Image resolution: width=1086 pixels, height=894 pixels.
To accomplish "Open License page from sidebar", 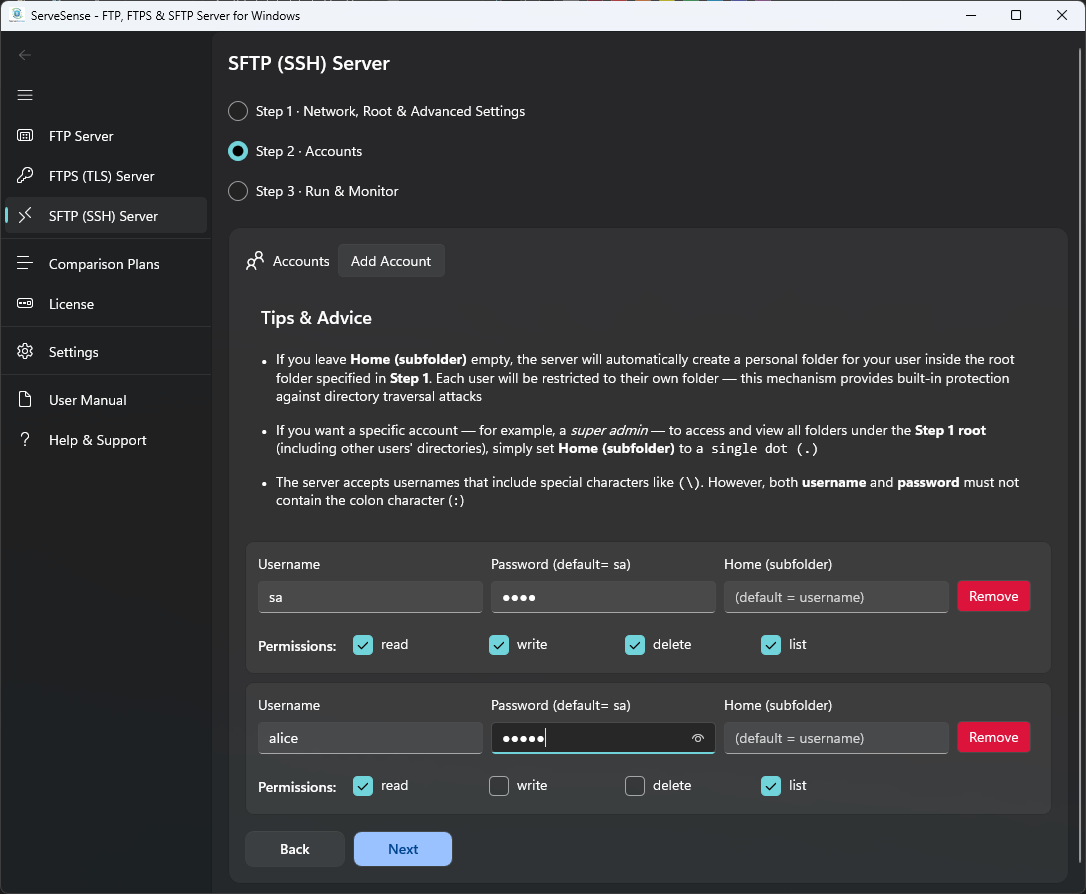I will coord(71,304).
